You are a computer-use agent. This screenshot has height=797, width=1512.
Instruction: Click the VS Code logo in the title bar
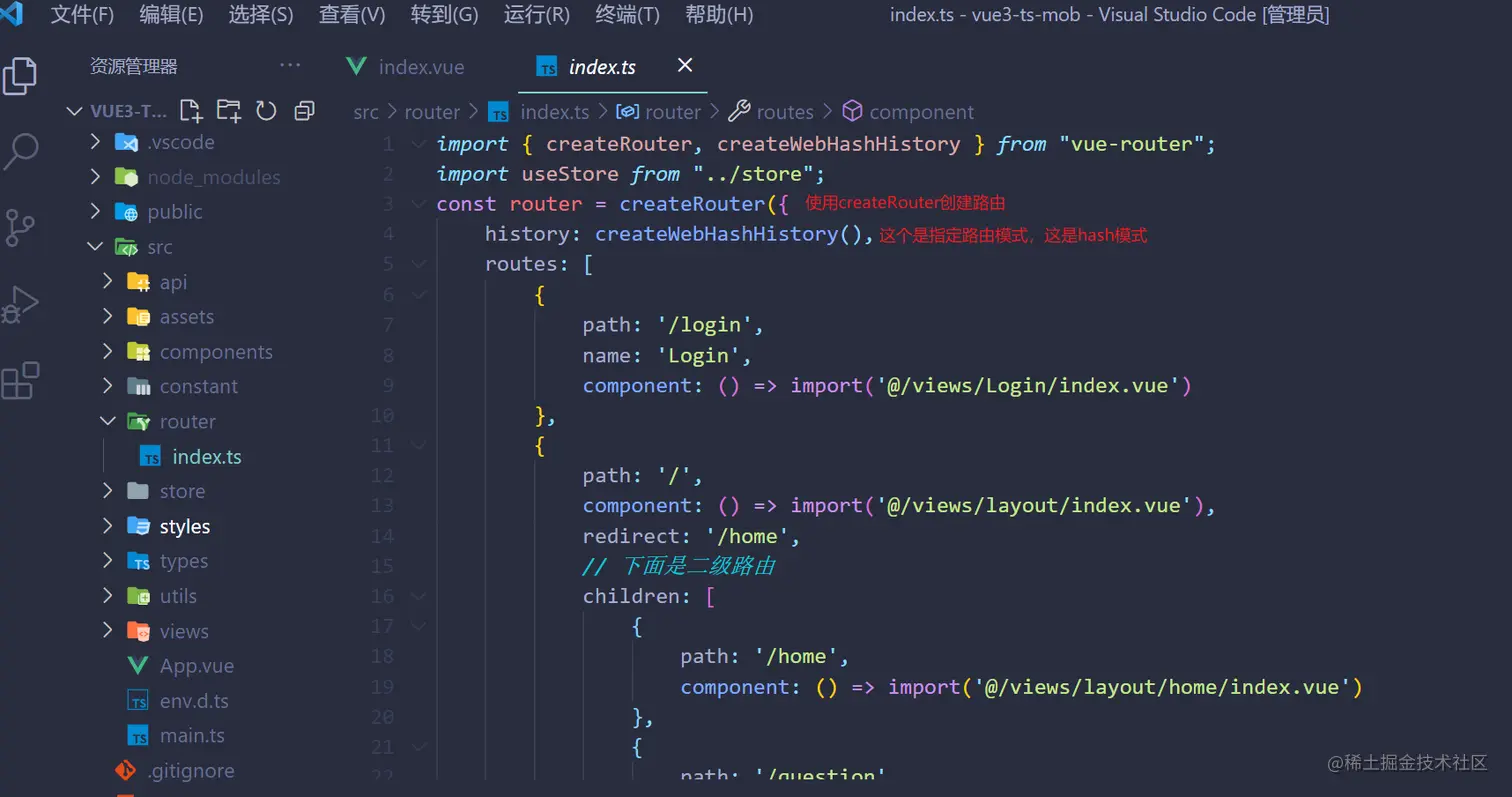[12, 15]
